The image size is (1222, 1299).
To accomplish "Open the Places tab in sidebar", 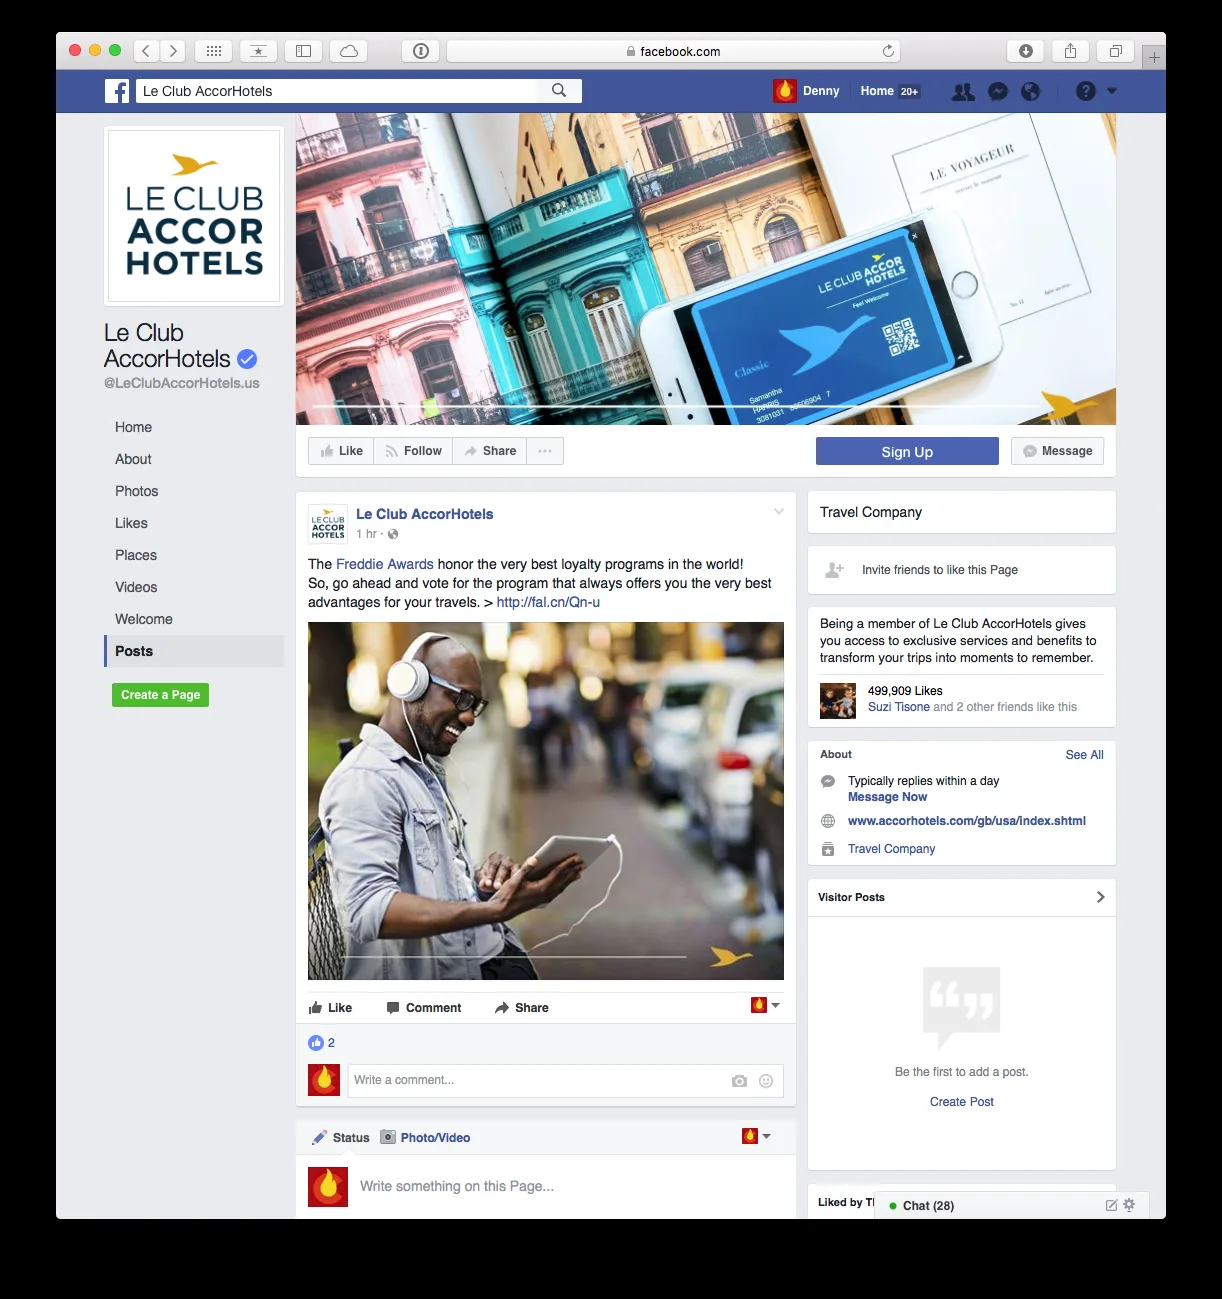I will coord(136,555).
